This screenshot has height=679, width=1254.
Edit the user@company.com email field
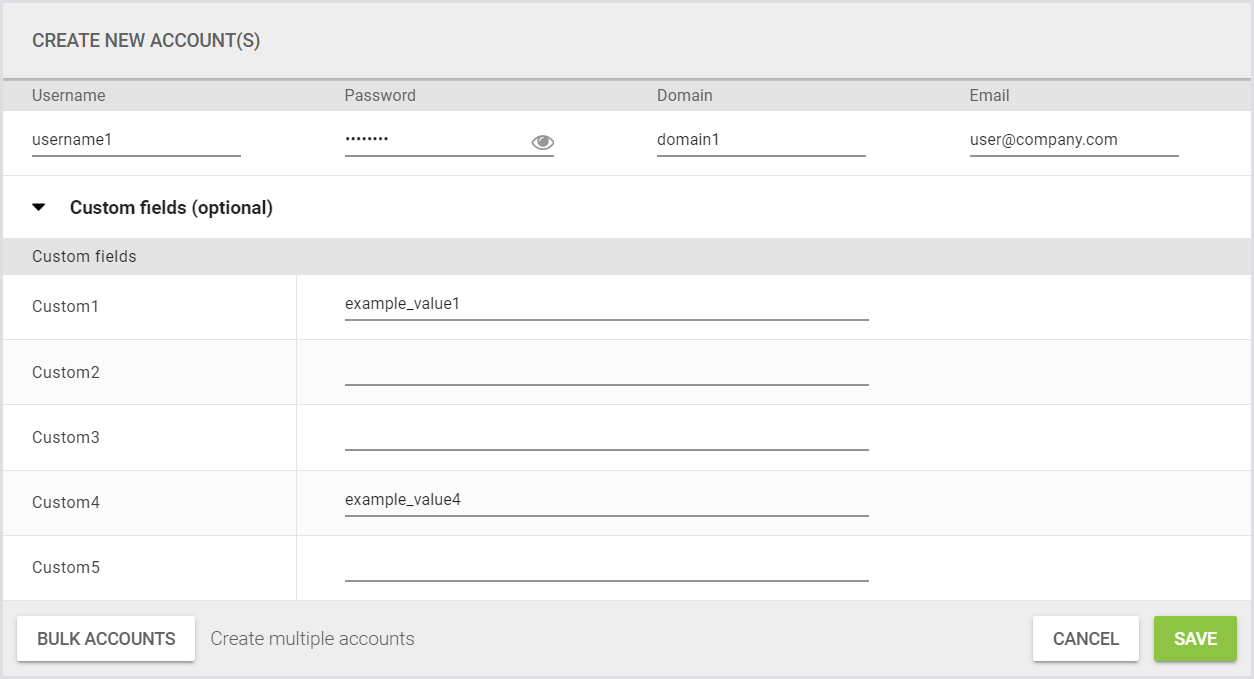[x=1073, y=140]
